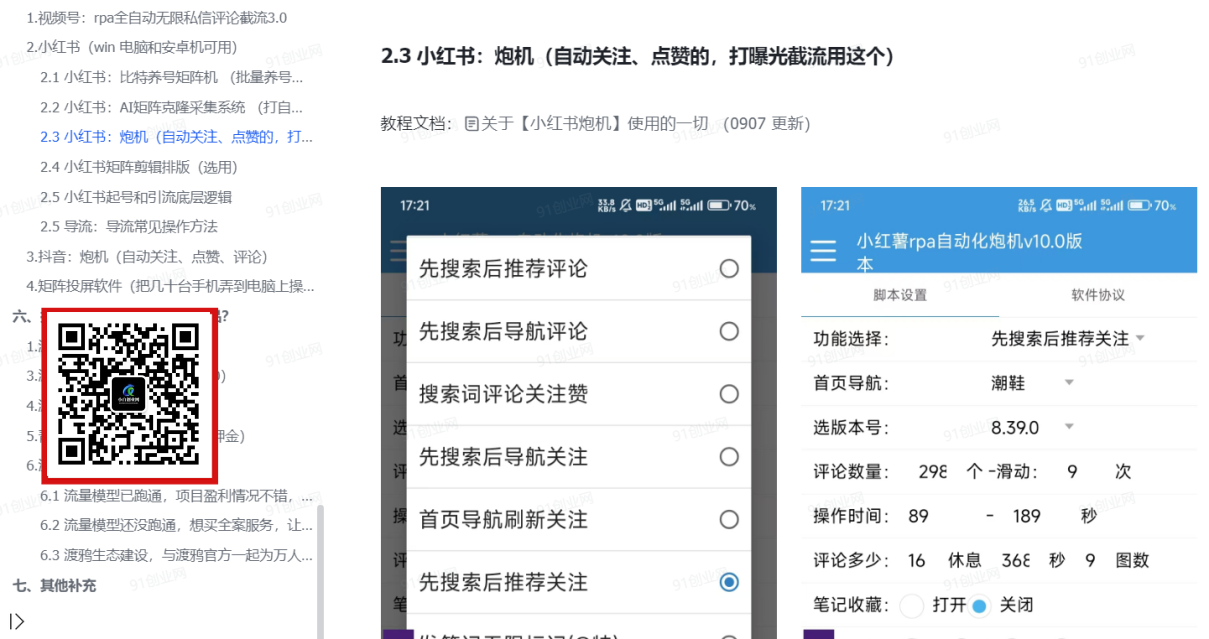
Task: Open 选版本号 dropdown showing 8.39.0
Action: (1032, 428)
